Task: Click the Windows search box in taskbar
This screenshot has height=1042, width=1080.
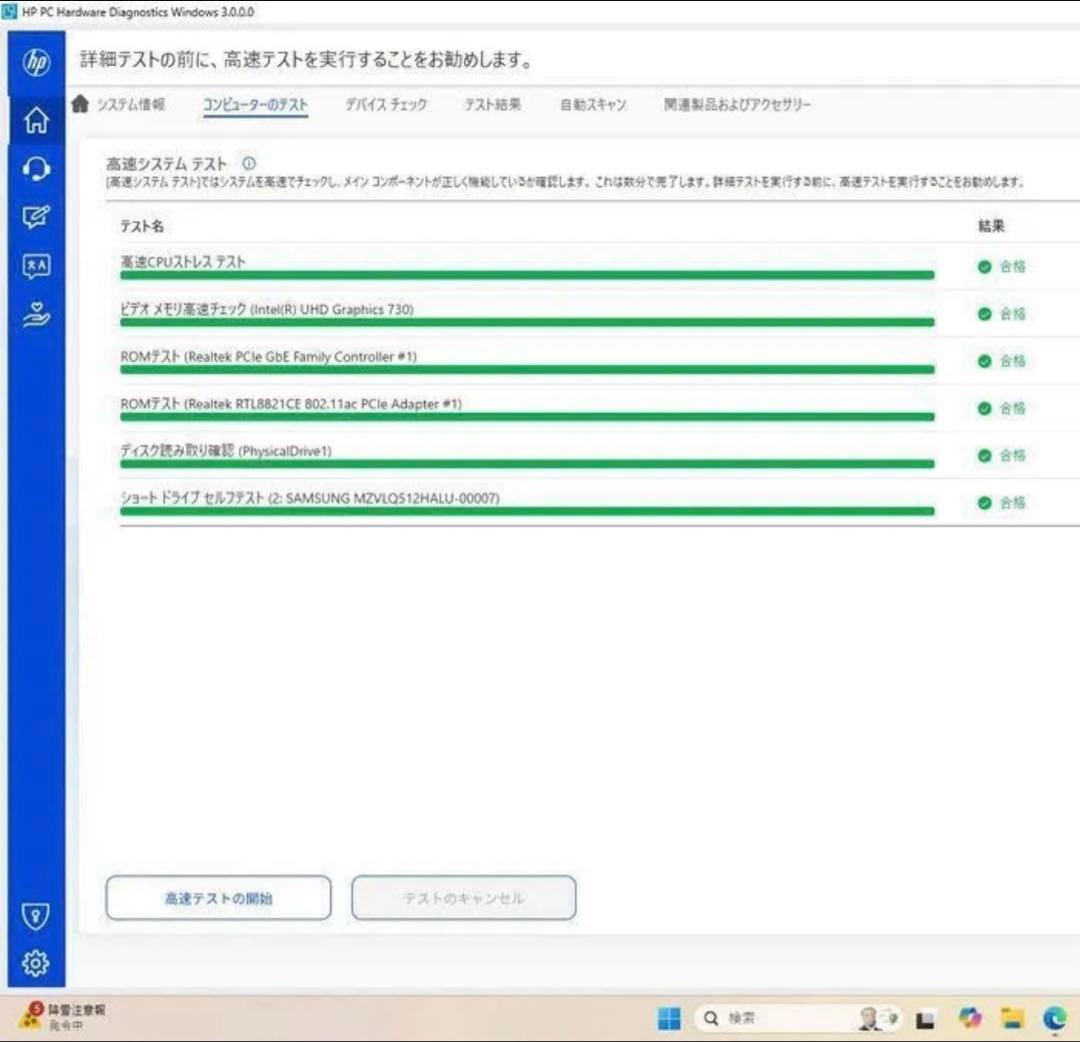Action: 770,1018
